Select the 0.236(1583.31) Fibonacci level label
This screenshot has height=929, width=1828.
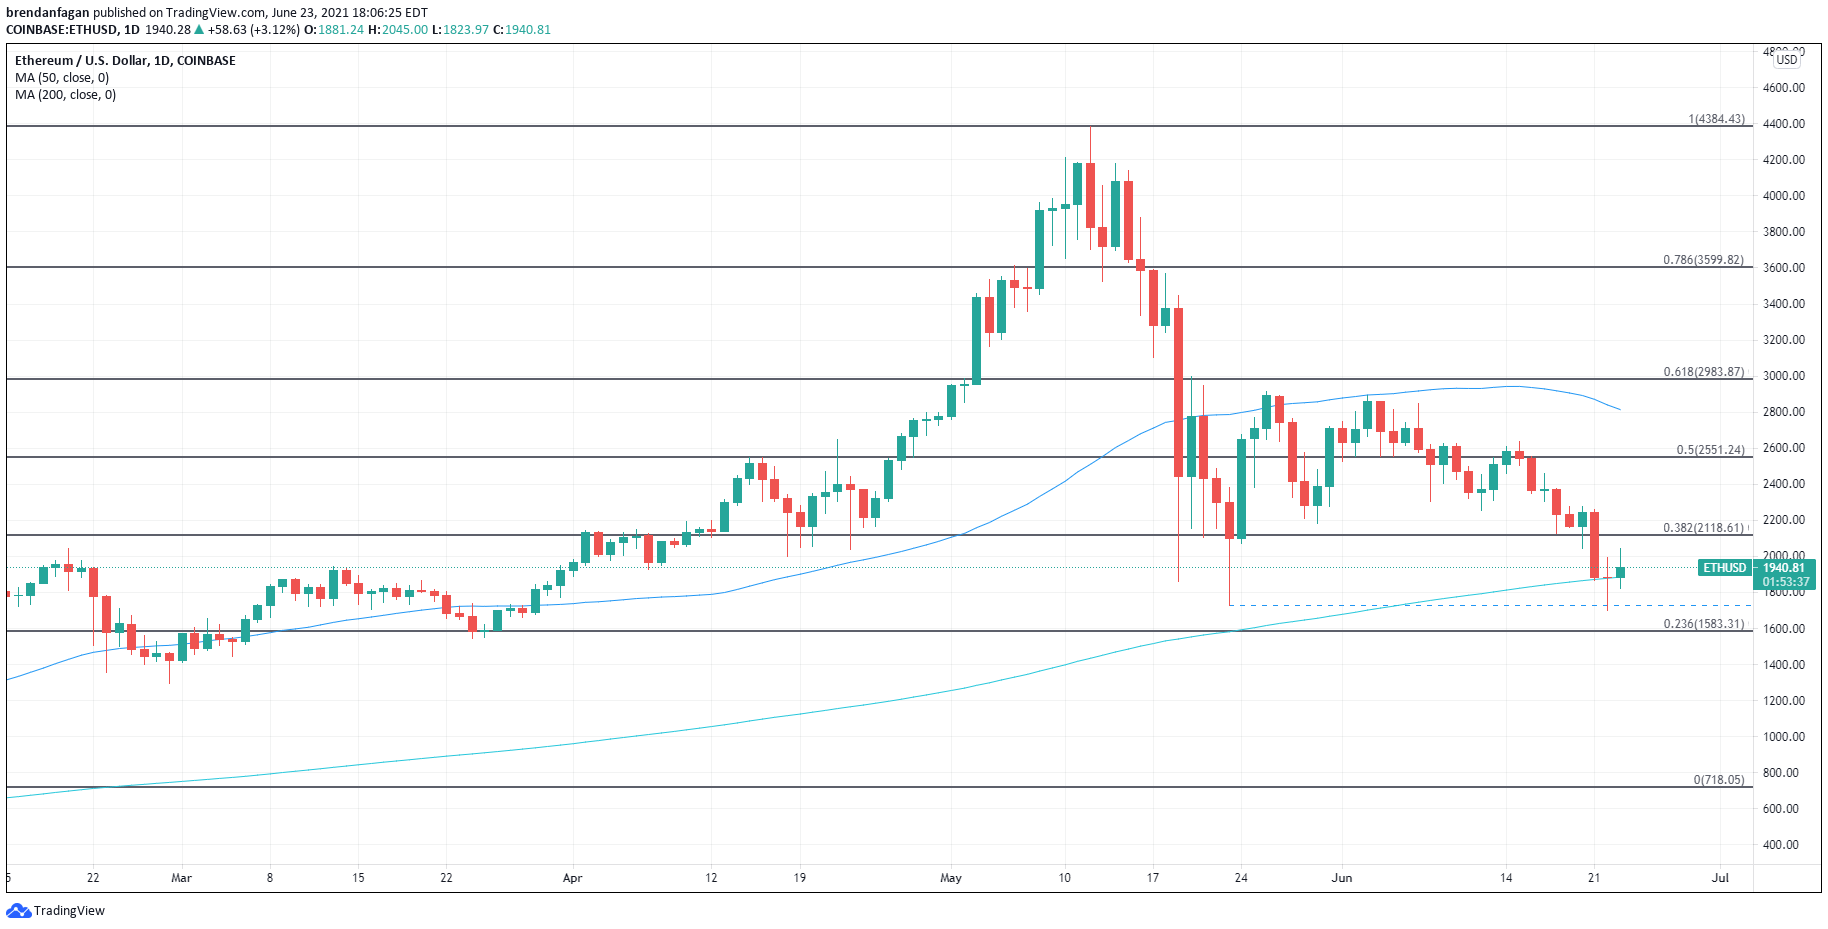click(1703, 624)
